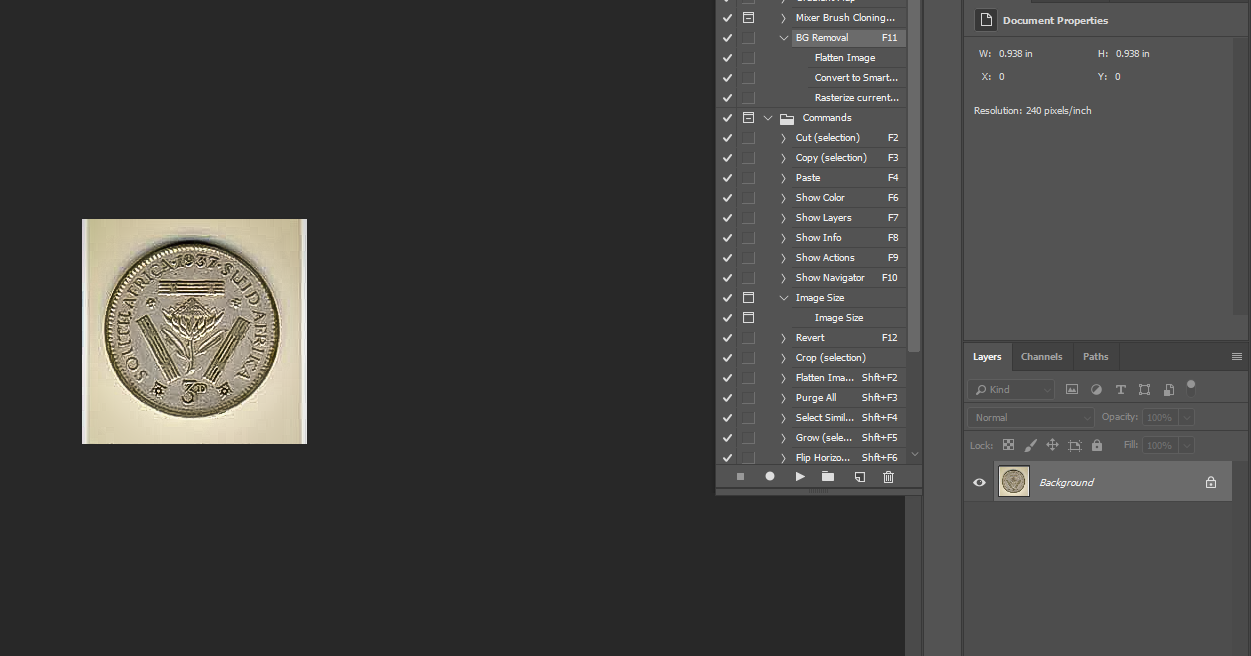Select the Grow (selection) Shft+F5 action
Image resolution: width=1251 pixels, height=656 pixels.
pos(849,438)
